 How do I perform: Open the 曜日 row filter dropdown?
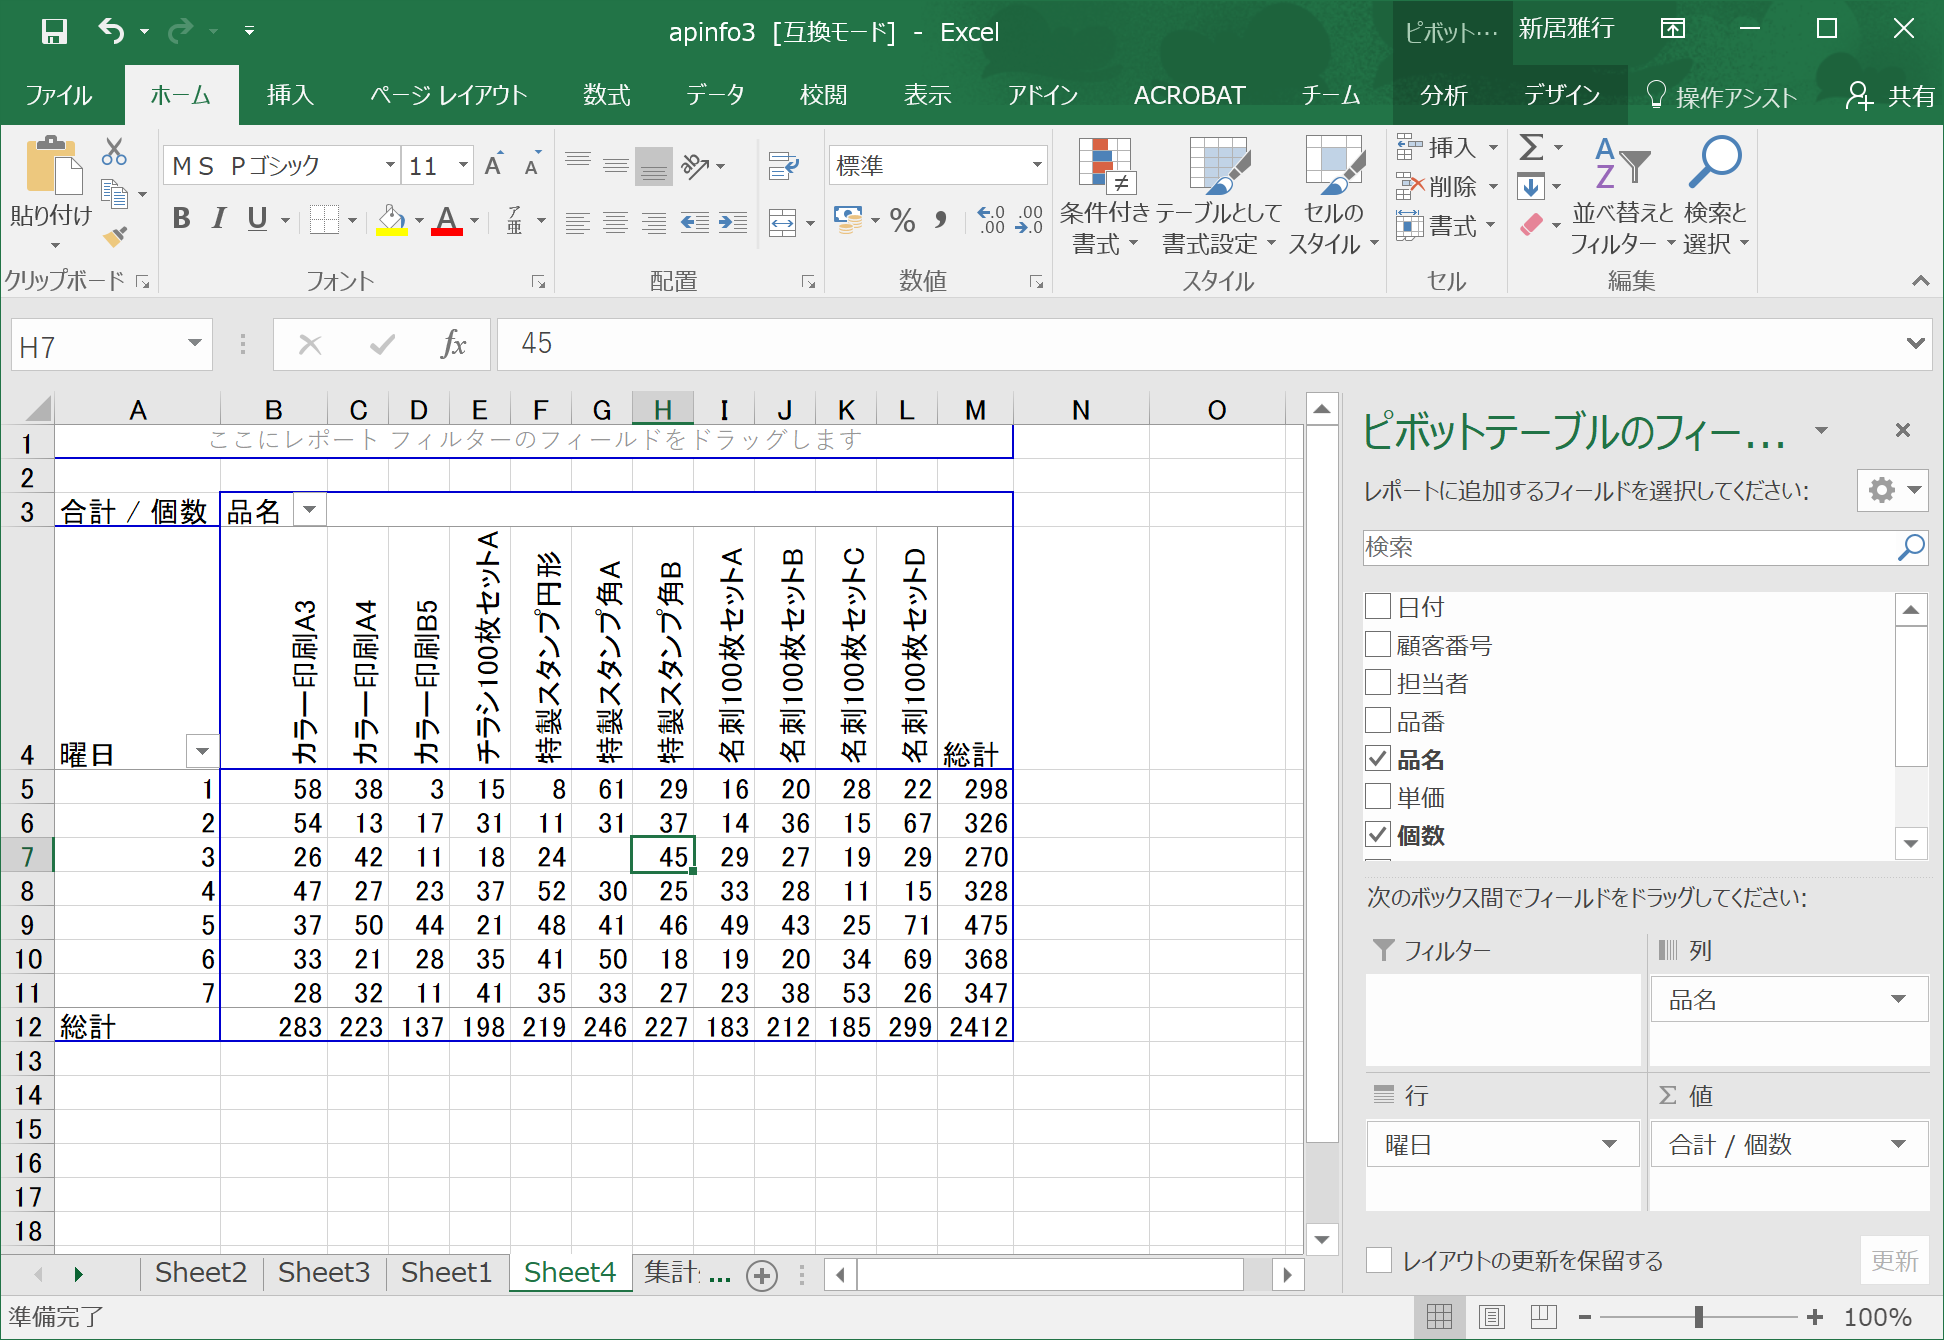click(x=202, y=752)
